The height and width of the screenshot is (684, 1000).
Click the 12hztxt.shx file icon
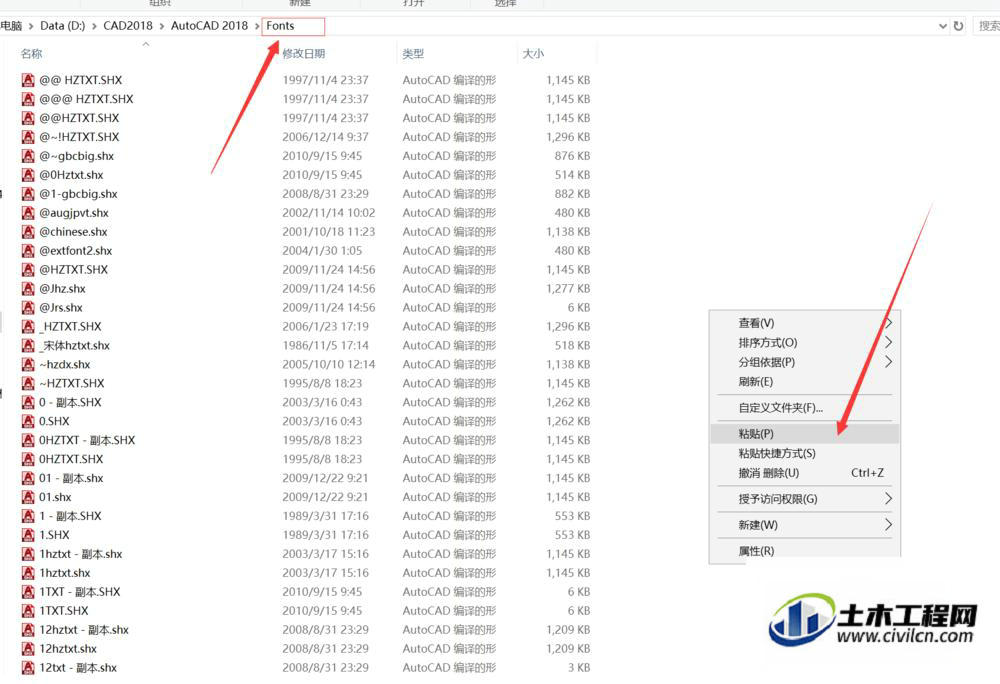pos(28,649)
